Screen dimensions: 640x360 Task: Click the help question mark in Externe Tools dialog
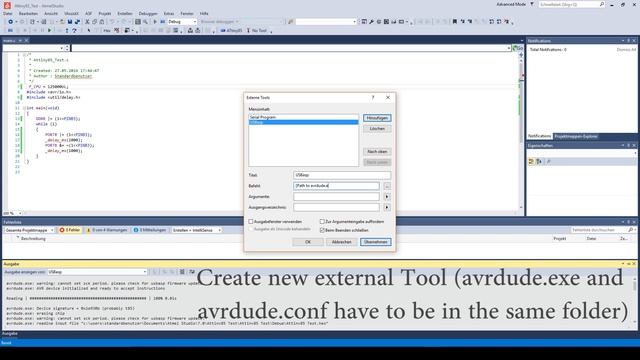(373, 98)
